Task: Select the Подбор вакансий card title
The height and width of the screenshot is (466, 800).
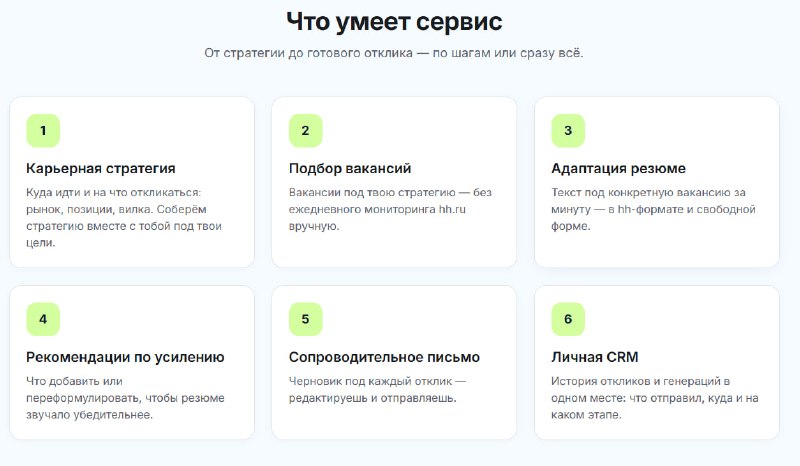Action: tap(350, 168)
